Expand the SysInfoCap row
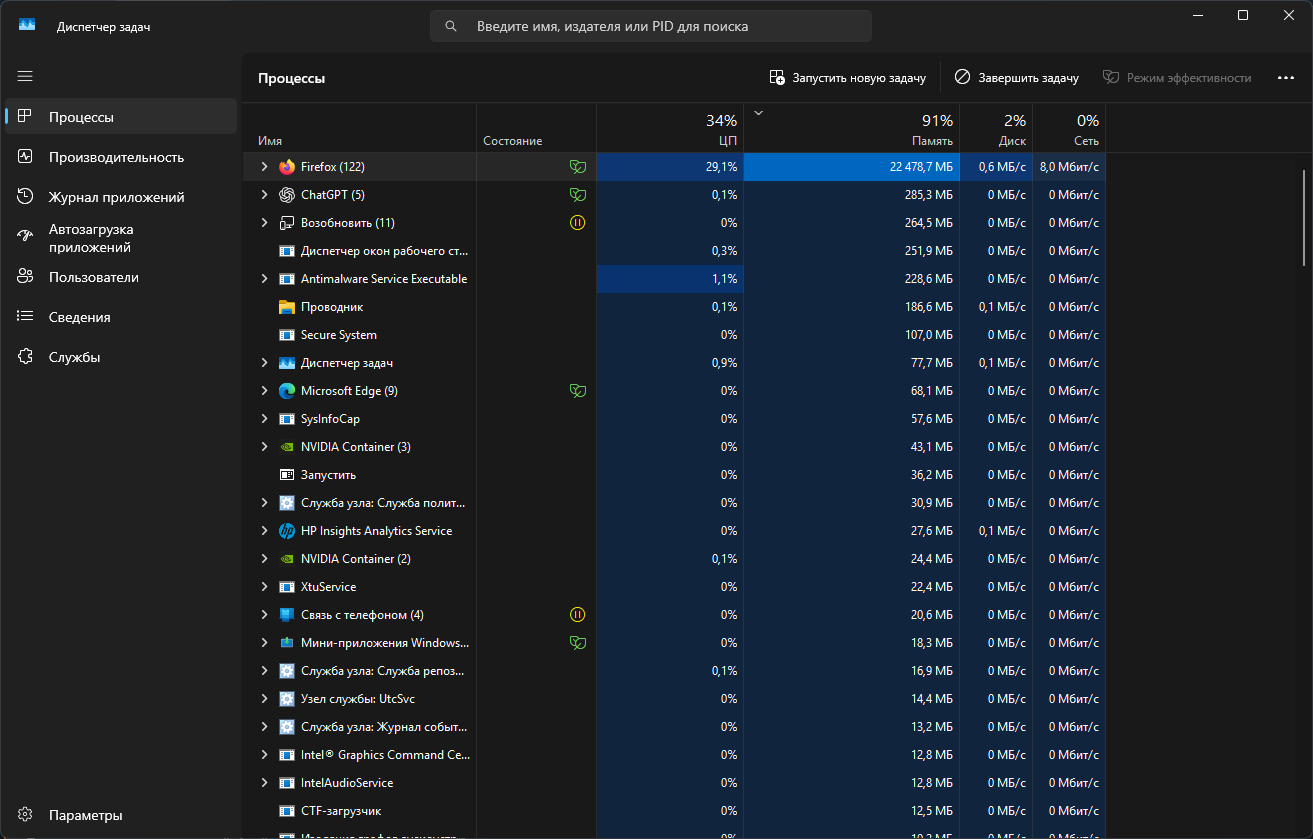Screen dimensions: 1313x839 tap(264, 419)
